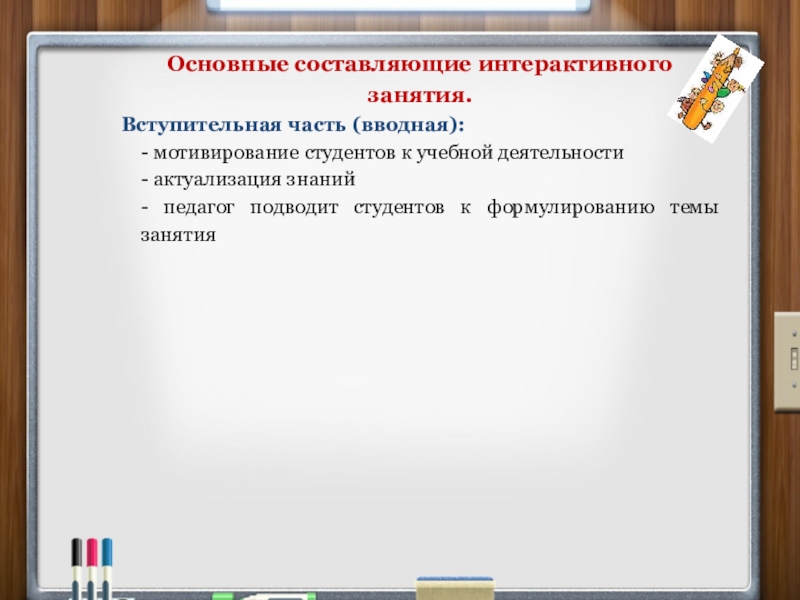Screen dimensions: 800x600
Task: Click the word 'занятия' under the last bullet
Action: [178, 235]
